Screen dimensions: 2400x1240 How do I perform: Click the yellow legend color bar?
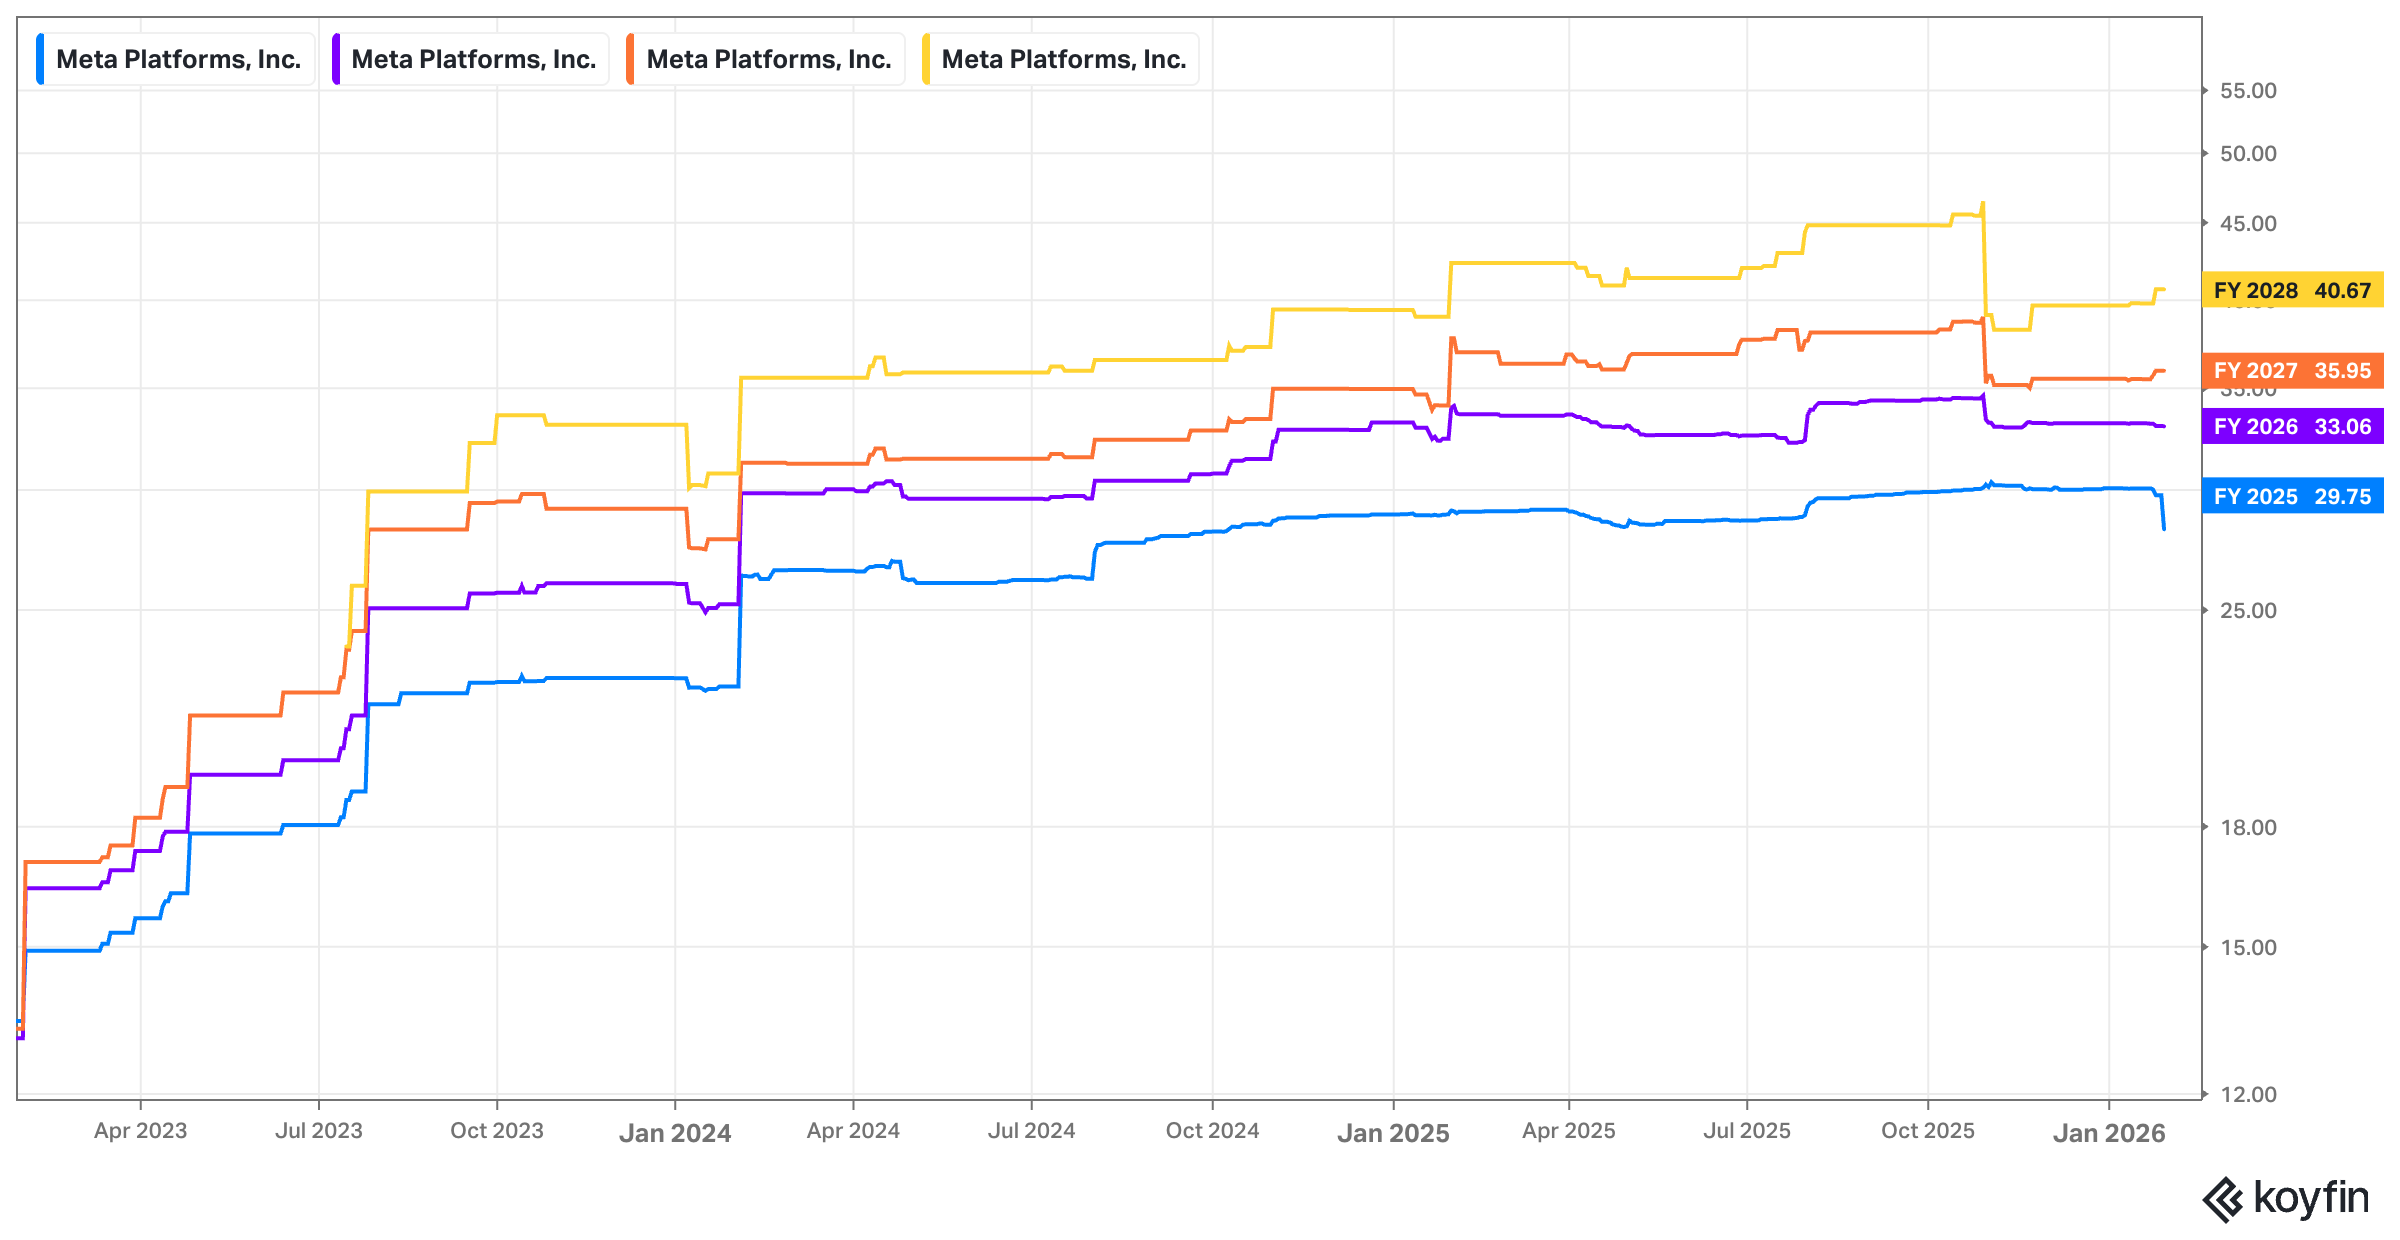pyautogui.click(x=926, y=59)
